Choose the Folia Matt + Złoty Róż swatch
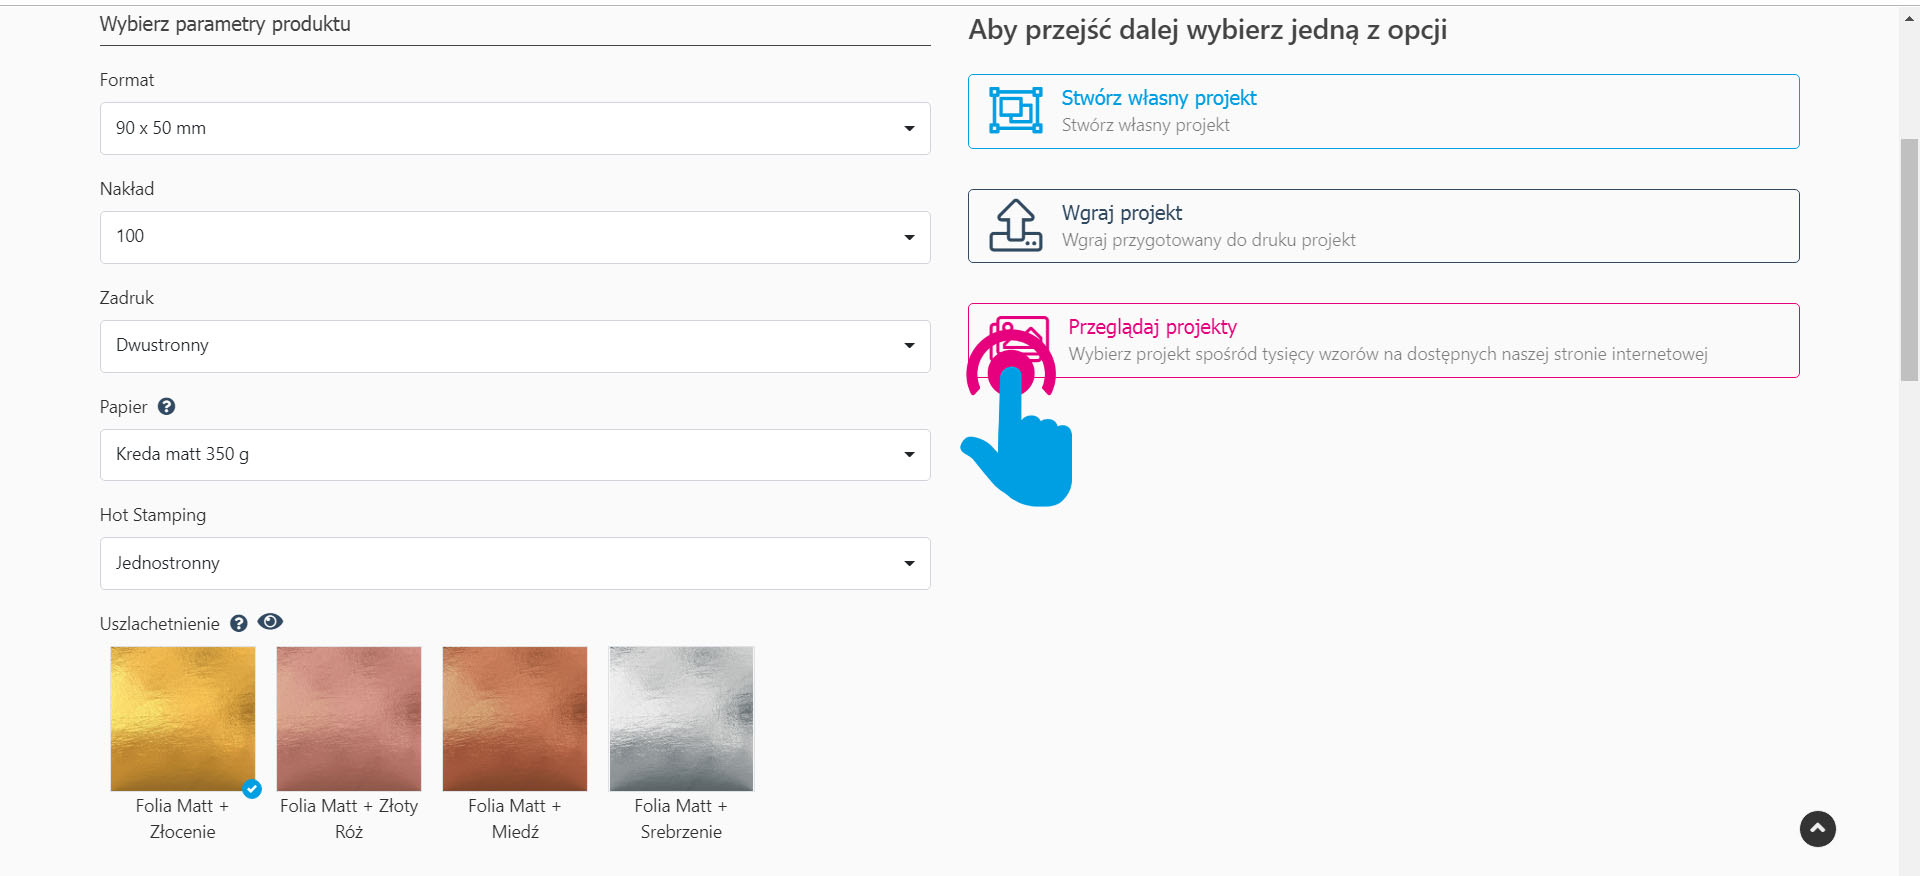The width and height of the screenshot is (1920, 876). (349, 718)
